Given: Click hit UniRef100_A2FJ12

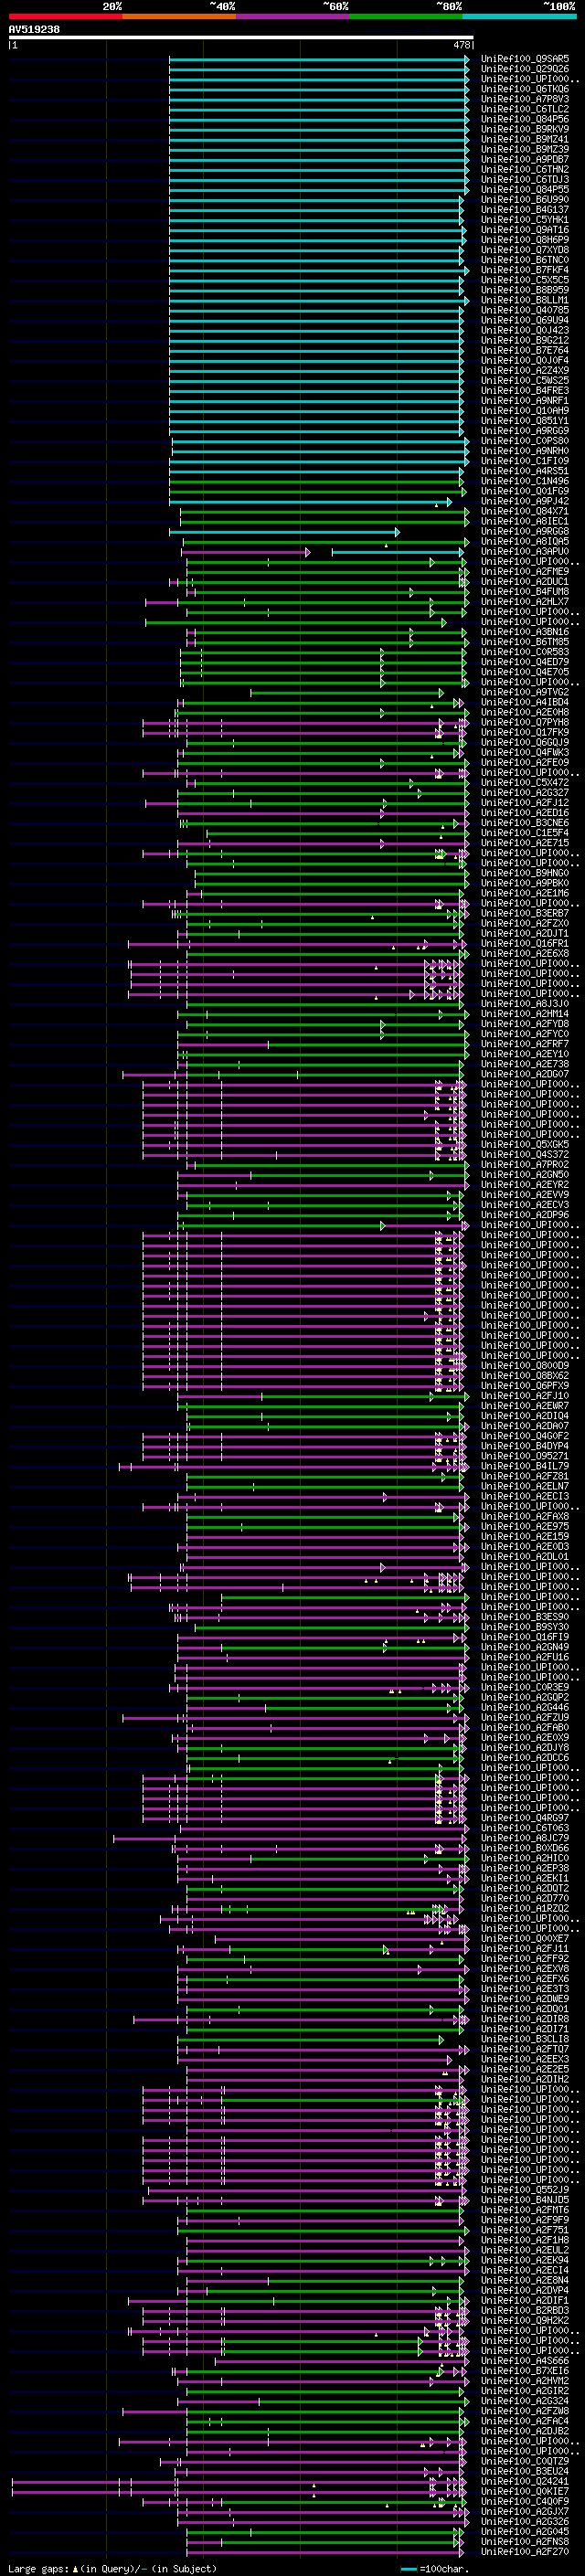Looking at the screenshot, I should pos(525,803).
